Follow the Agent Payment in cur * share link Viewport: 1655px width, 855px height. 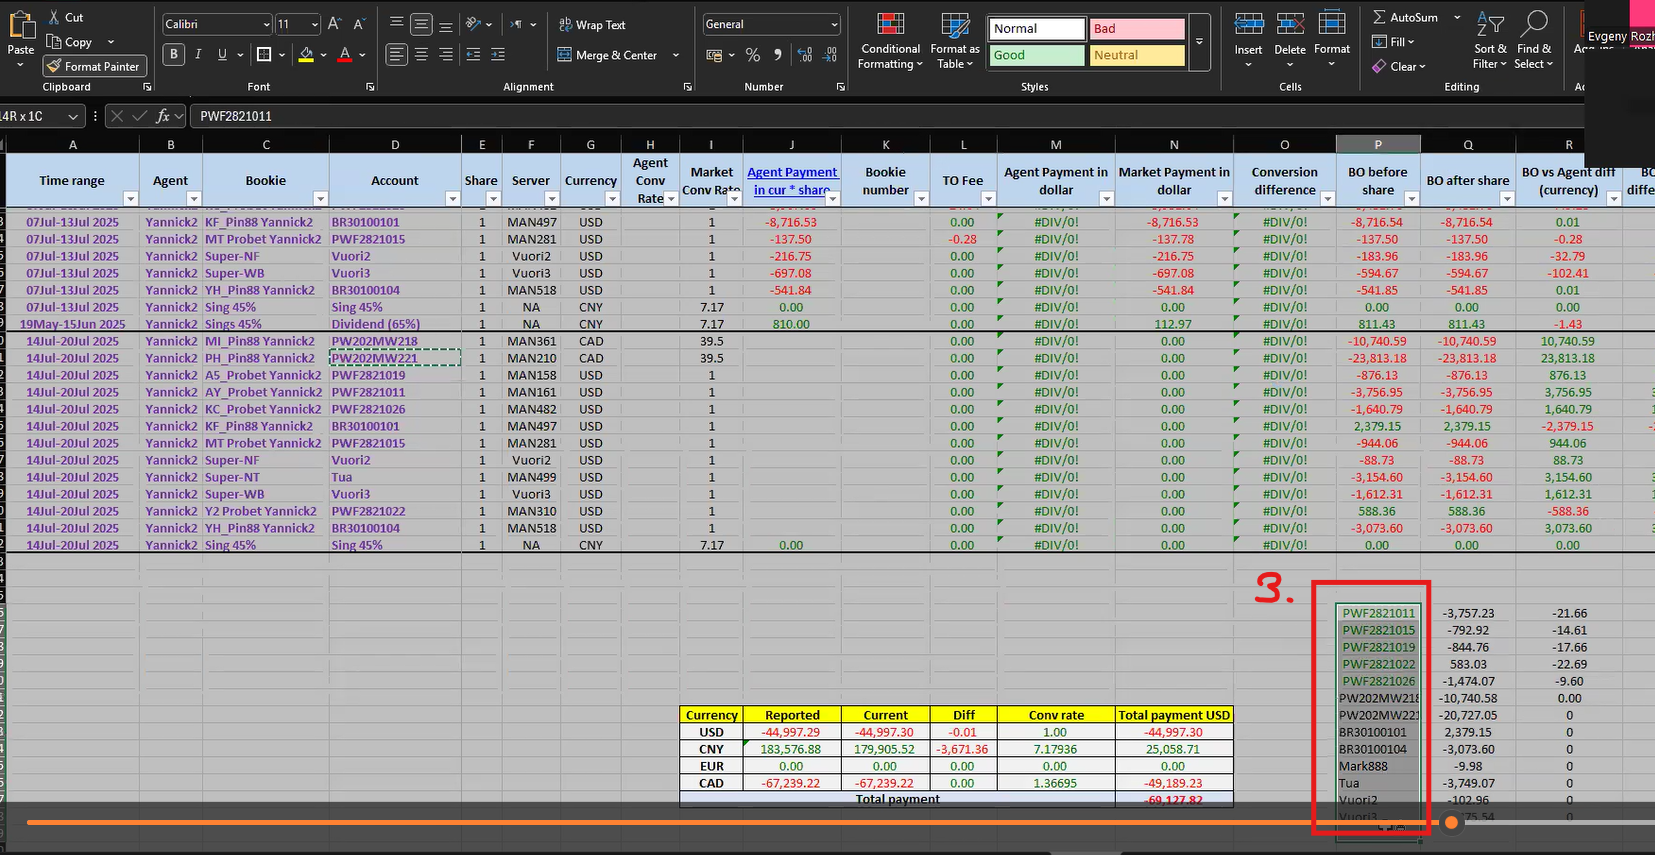point(792,181)
